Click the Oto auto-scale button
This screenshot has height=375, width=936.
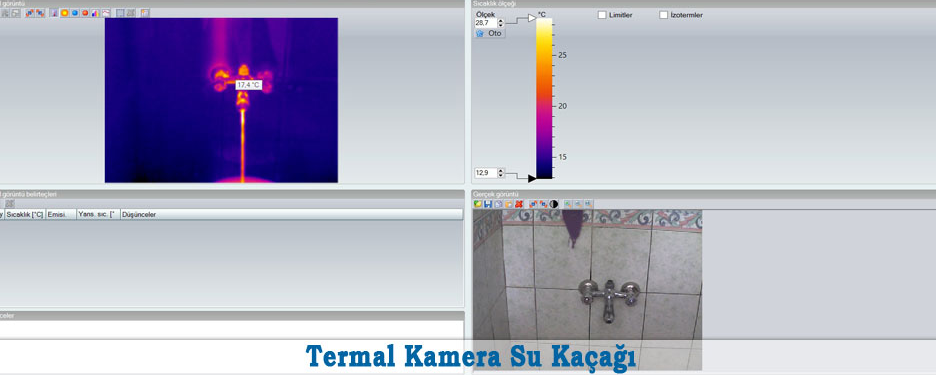[x=489, y=33]
